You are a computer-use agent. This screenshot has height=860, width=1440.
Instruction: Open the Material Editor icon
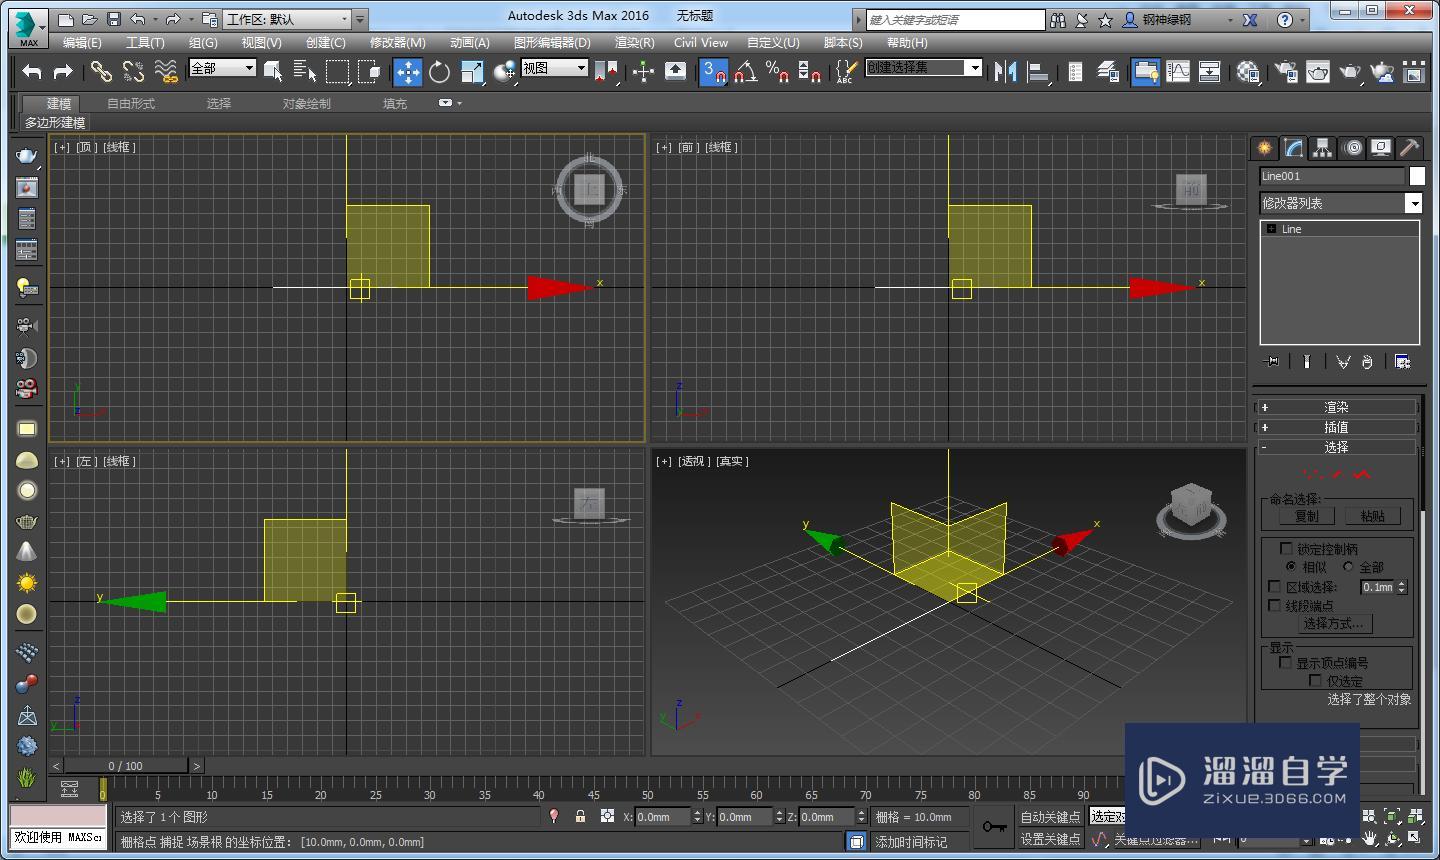pyautogui.click(x=1248, y=71)
